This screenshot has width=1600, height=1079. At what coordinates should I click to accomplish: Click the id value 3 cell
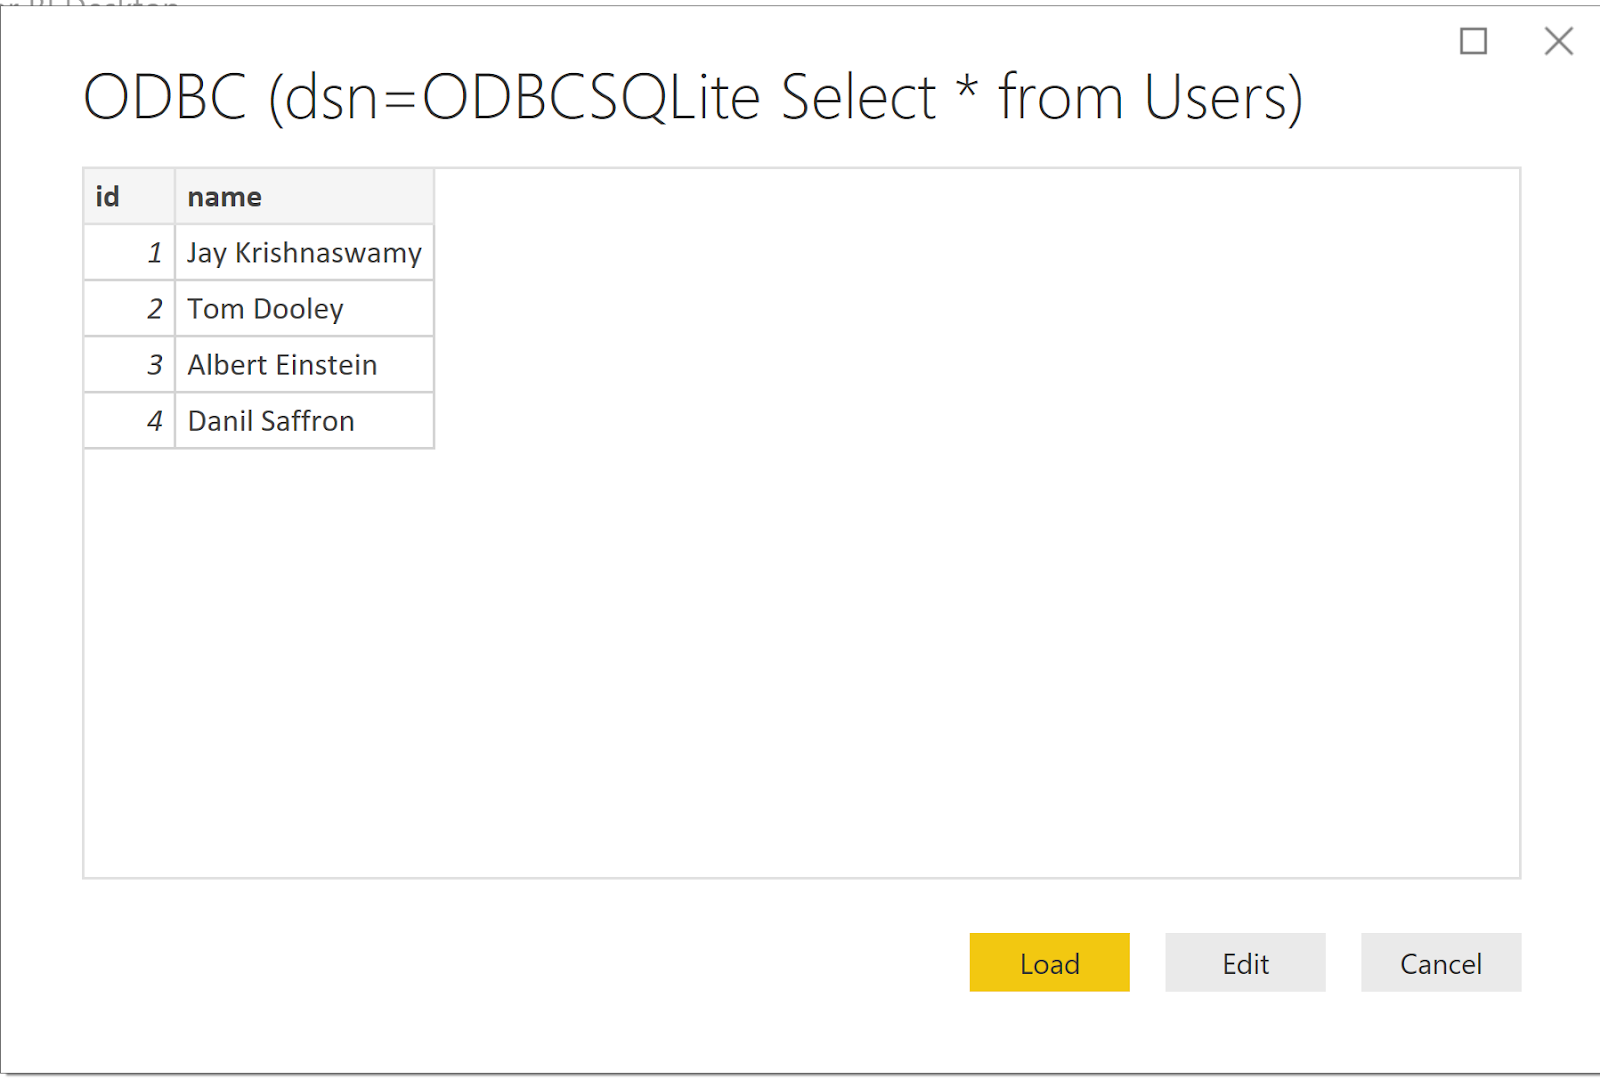click(x=128, y=364)
